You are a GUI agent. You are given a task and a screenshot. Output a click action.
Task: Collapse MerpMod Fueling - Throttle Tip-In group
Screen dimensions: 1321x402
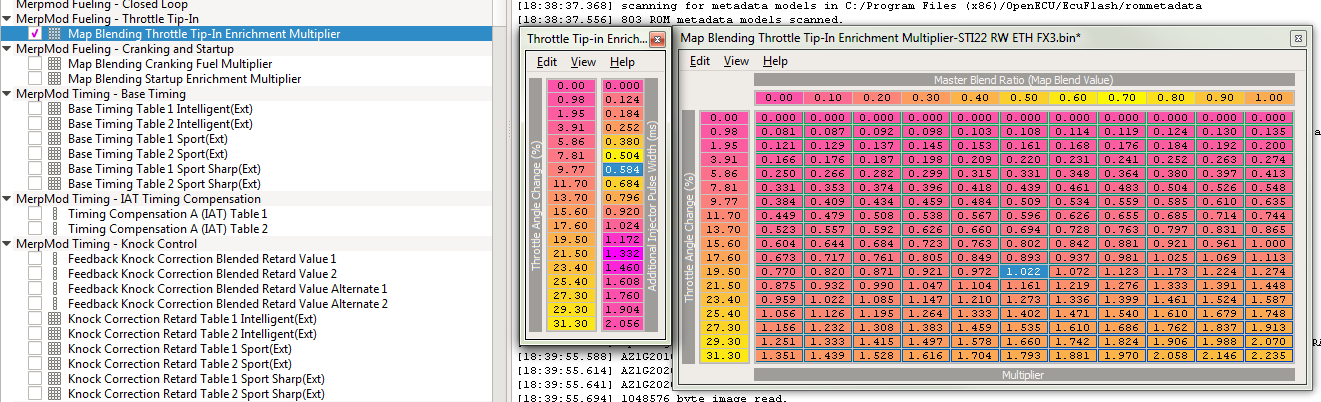coord(8,19)
